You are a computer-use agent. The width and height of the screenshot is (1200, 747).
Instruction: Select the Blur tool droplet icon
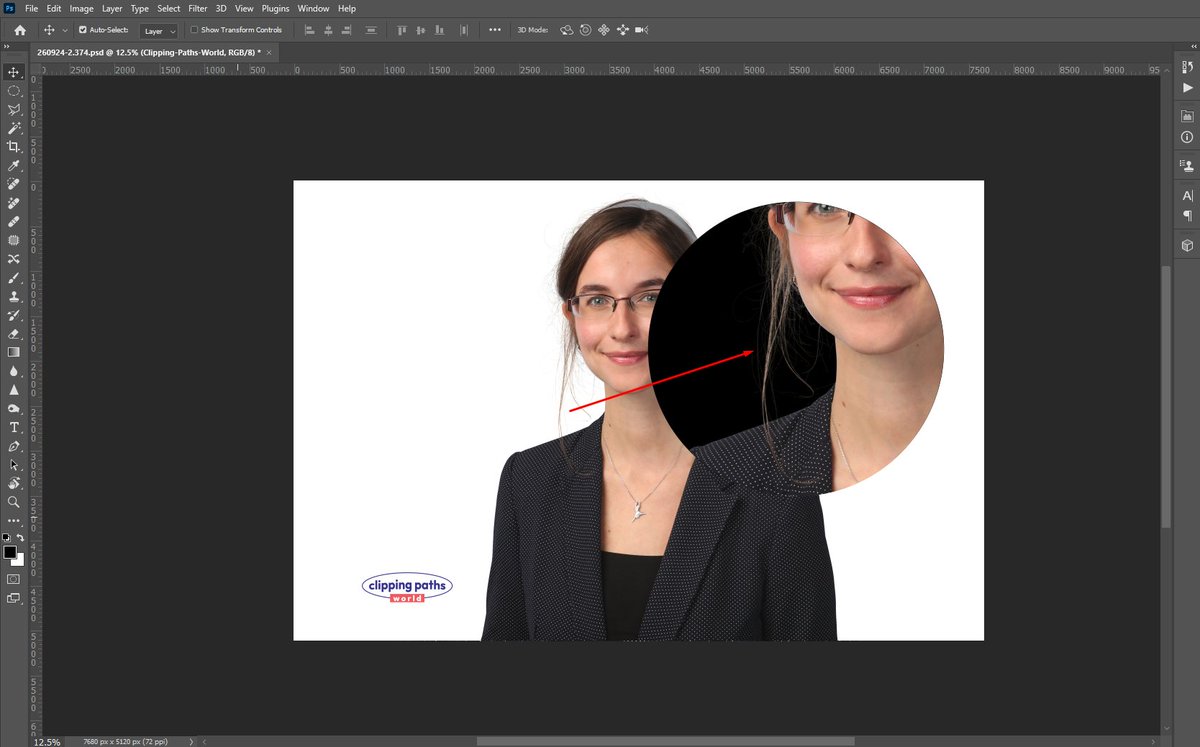(14, 371)
